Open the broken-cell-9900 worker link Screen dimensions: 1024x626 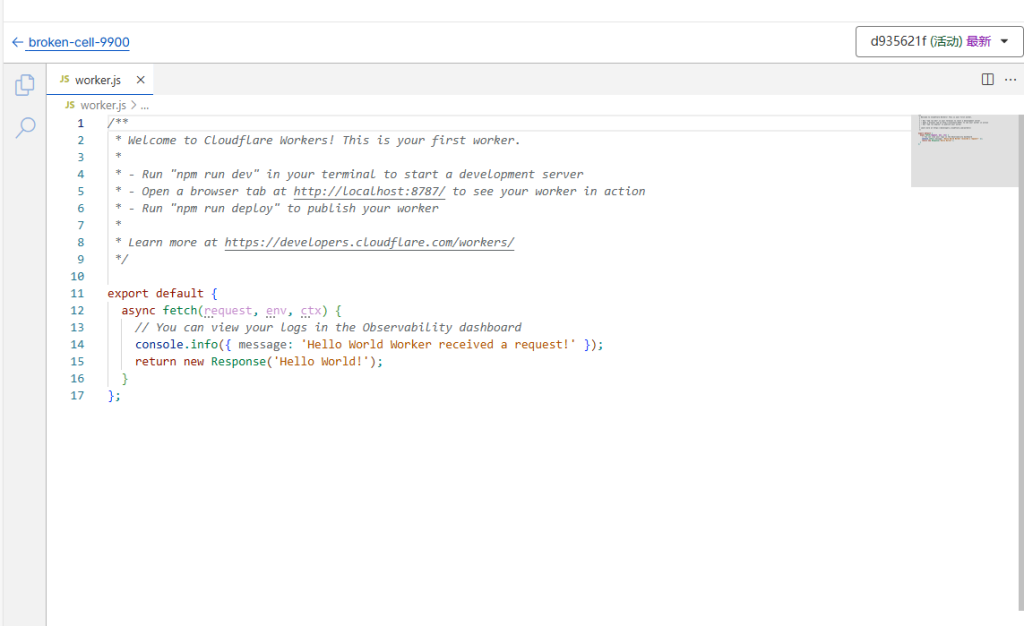(x=78, y=42)
